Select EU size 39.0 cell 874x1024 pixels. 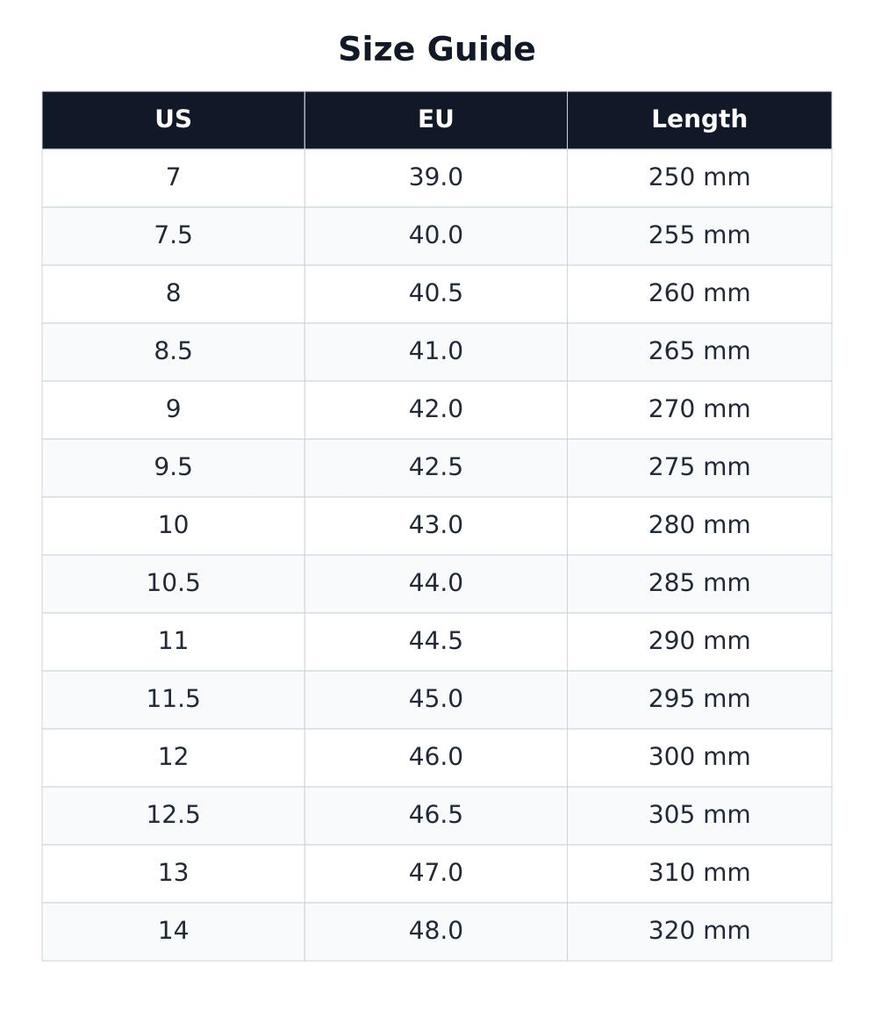click(x=436, y=178)
